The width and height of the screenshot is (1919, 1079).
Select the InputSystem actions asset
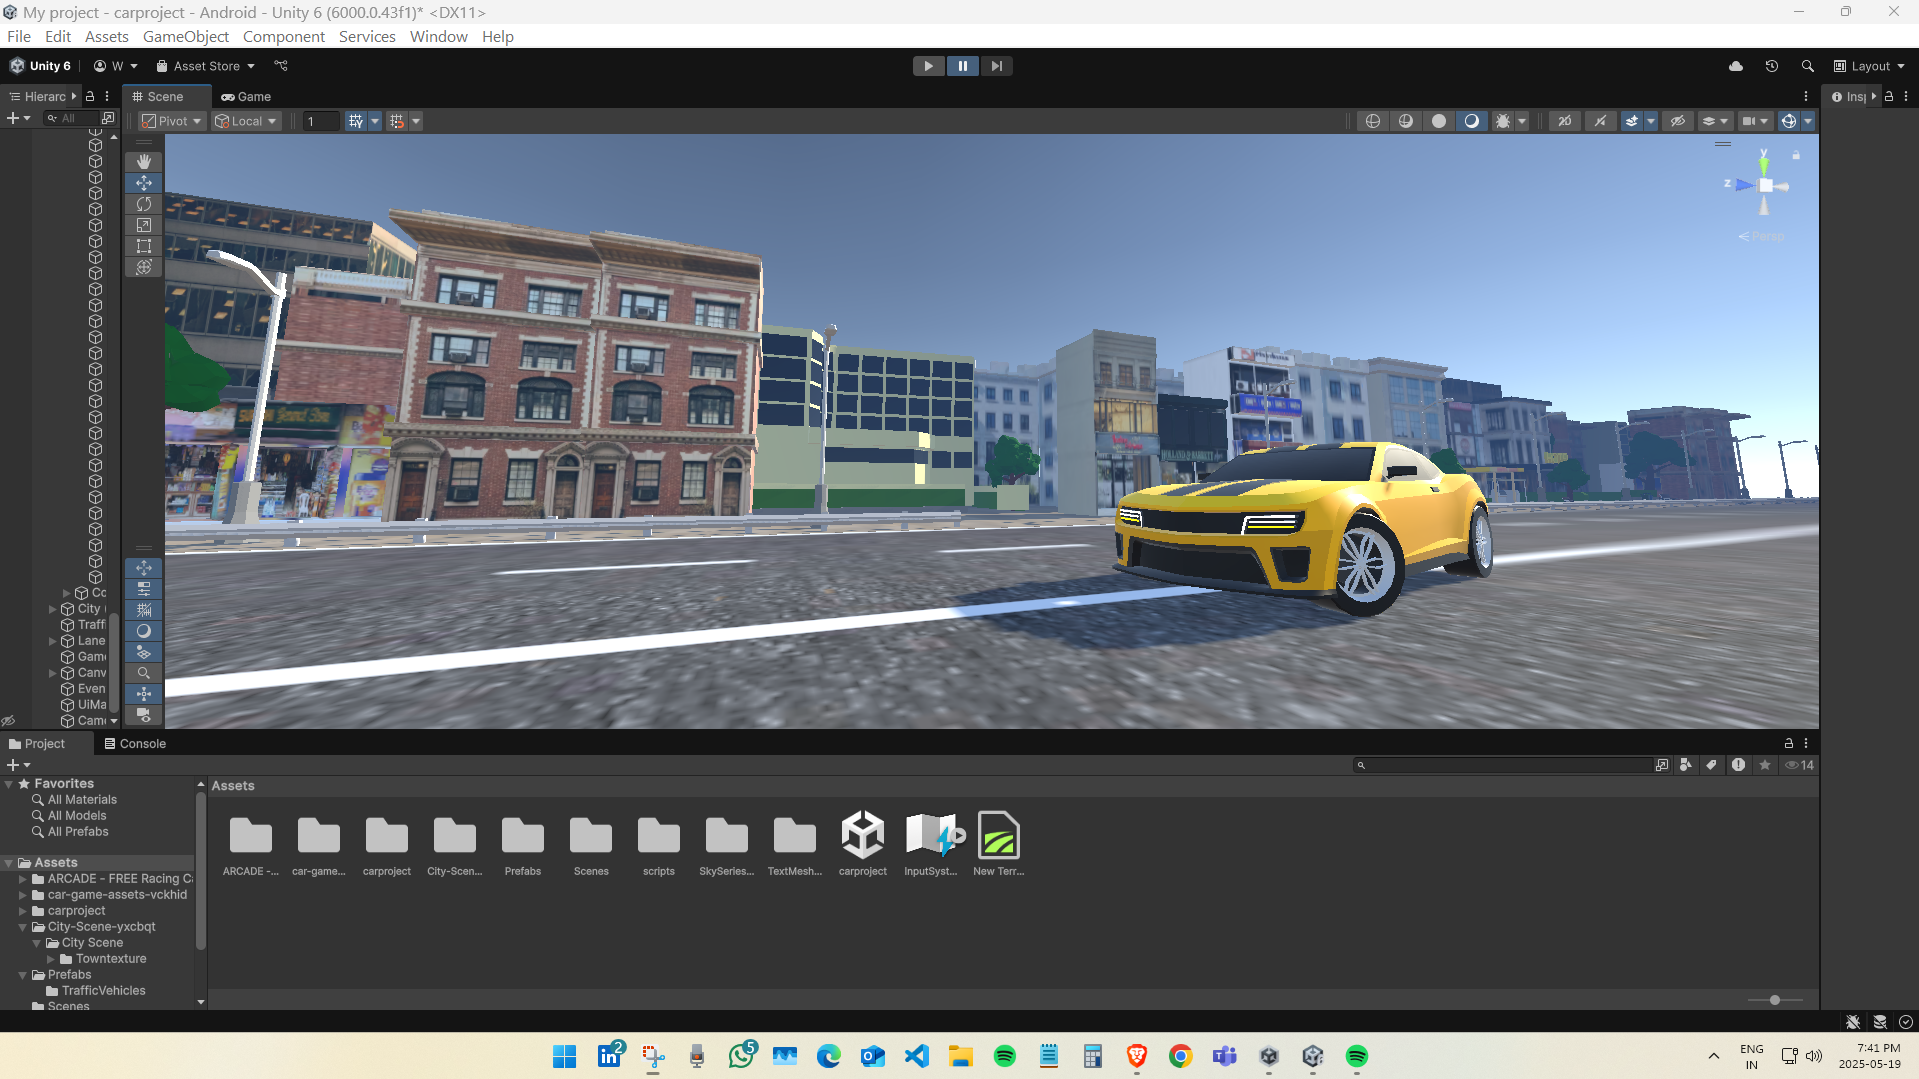tap(931, 844)
